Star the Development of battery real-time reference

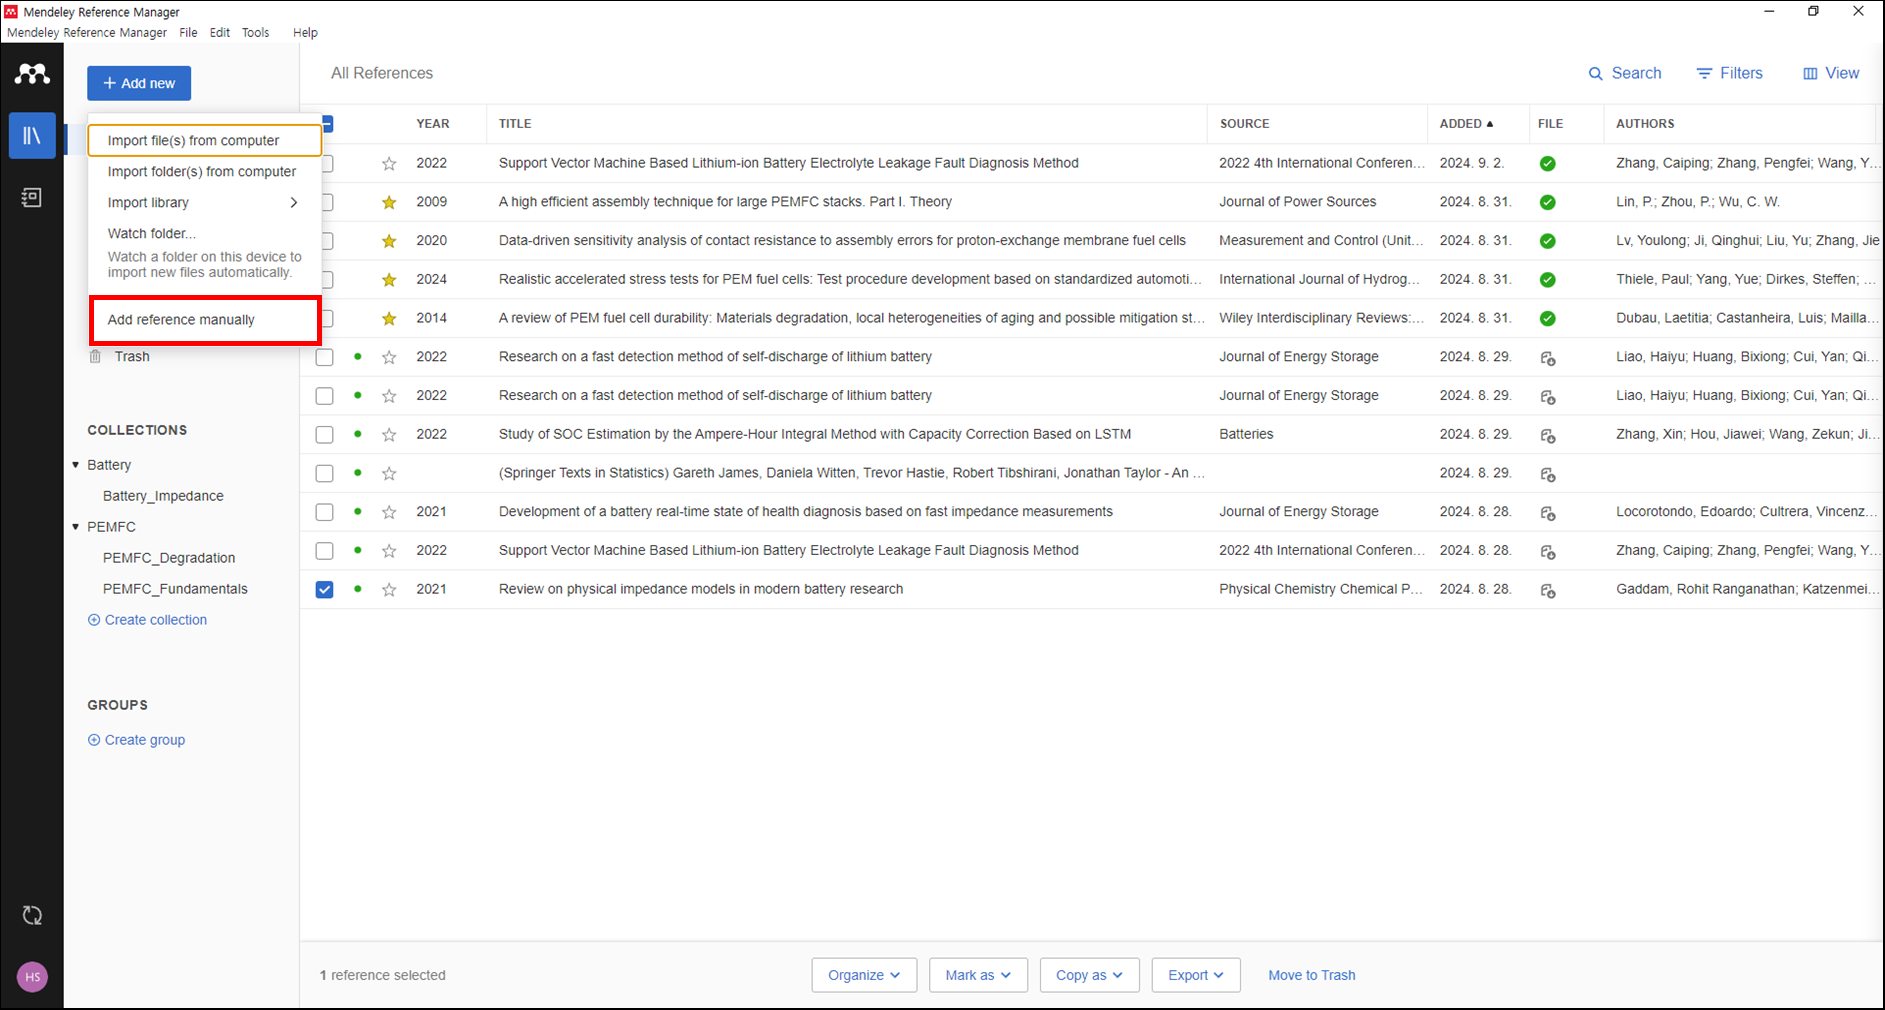[x=389, y=512]
